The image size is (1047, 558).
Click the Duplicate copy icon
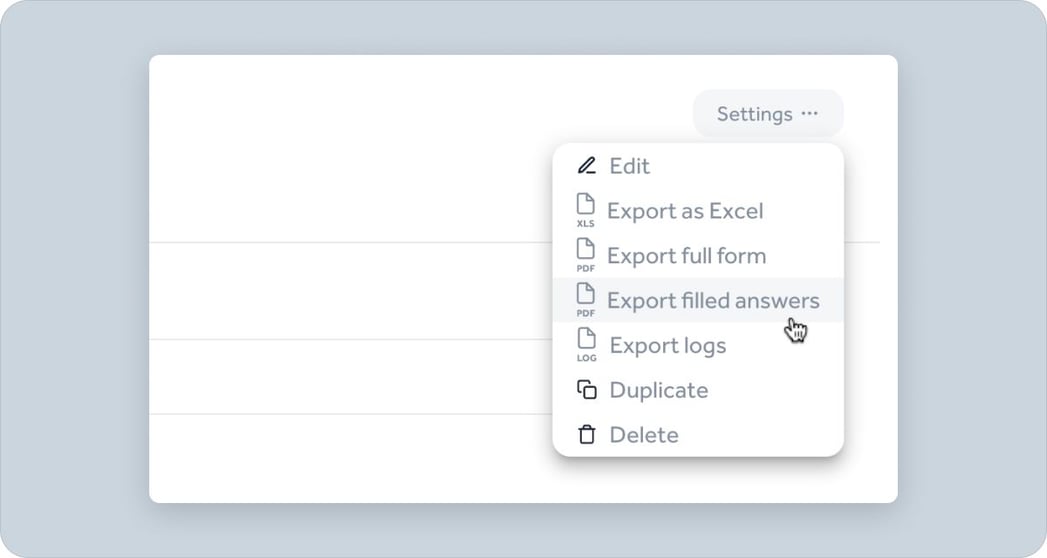tap(587, 390)
